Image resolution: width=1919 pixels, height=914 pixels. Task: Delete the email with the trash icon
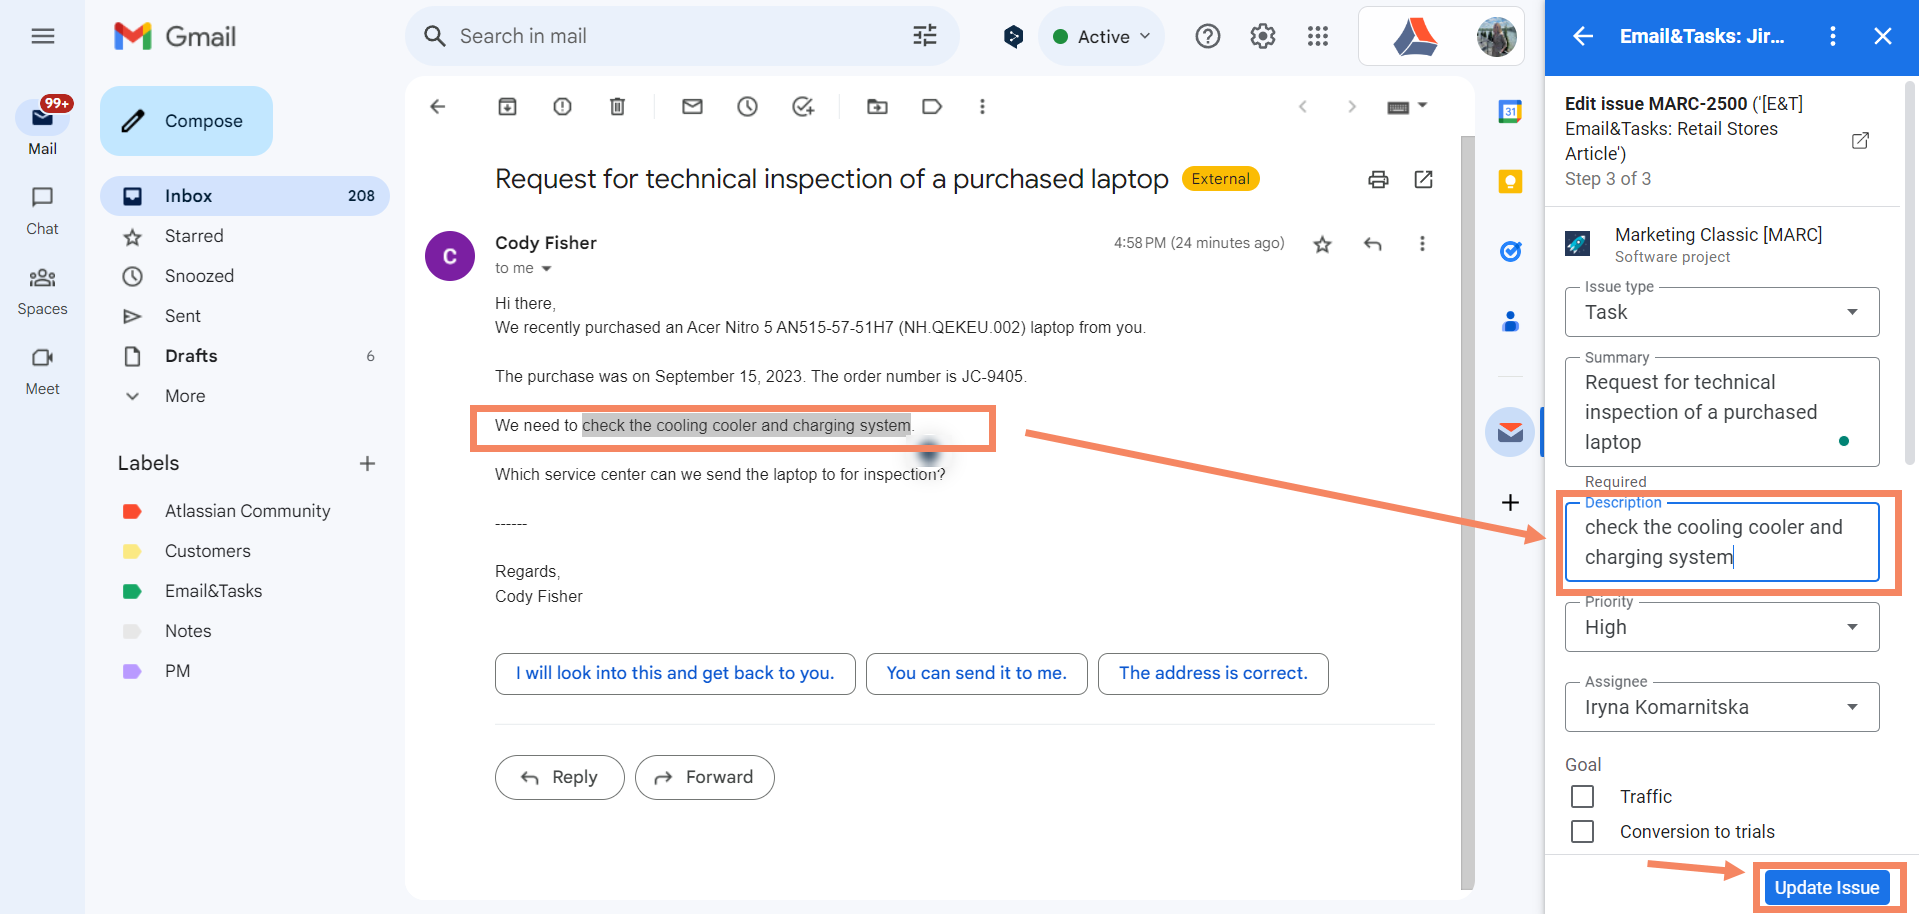click(x=617, y=106)
